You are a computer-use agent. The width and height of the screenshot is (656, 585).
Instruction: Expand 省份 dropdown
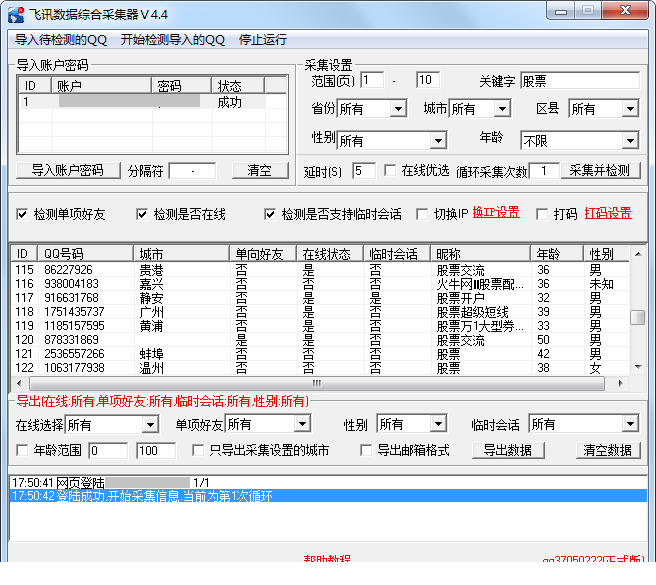click(399, 109)
